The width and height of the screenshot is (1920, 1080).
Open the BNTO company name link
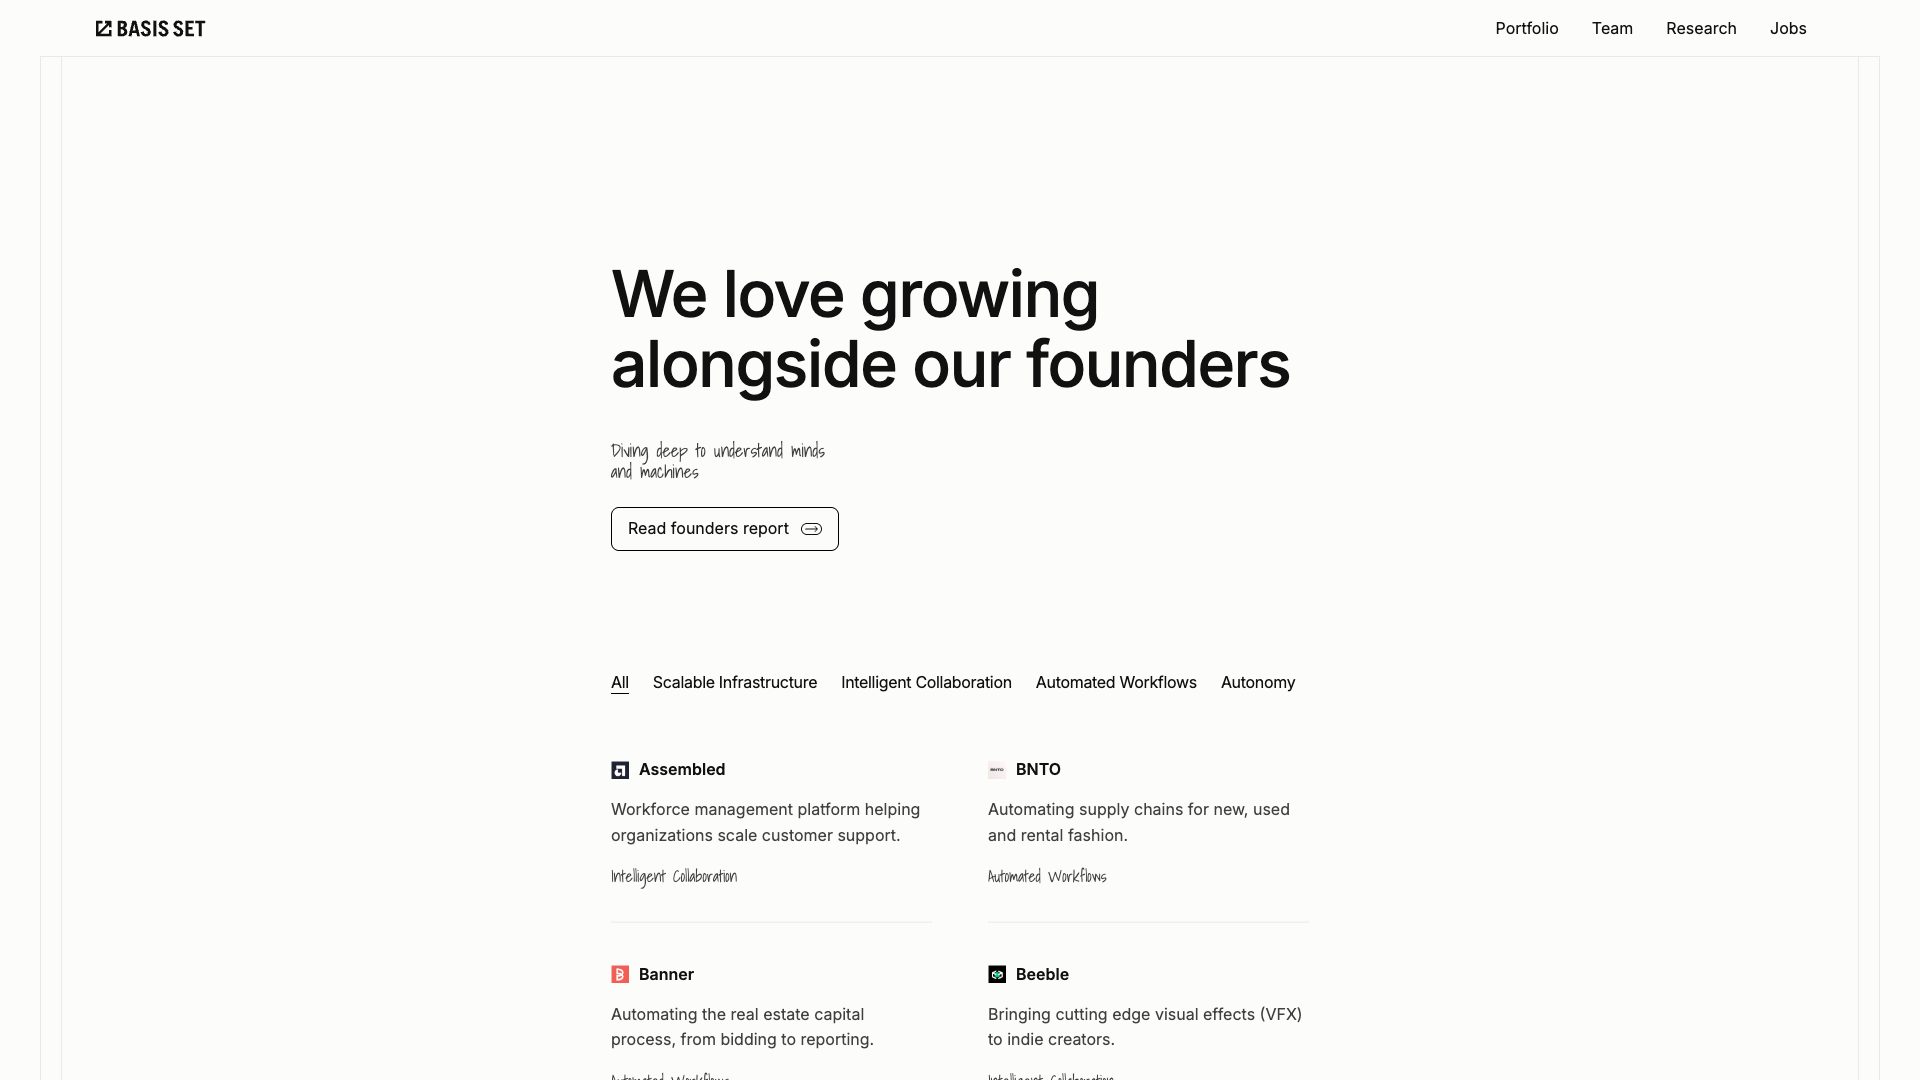pos(1037,770)
